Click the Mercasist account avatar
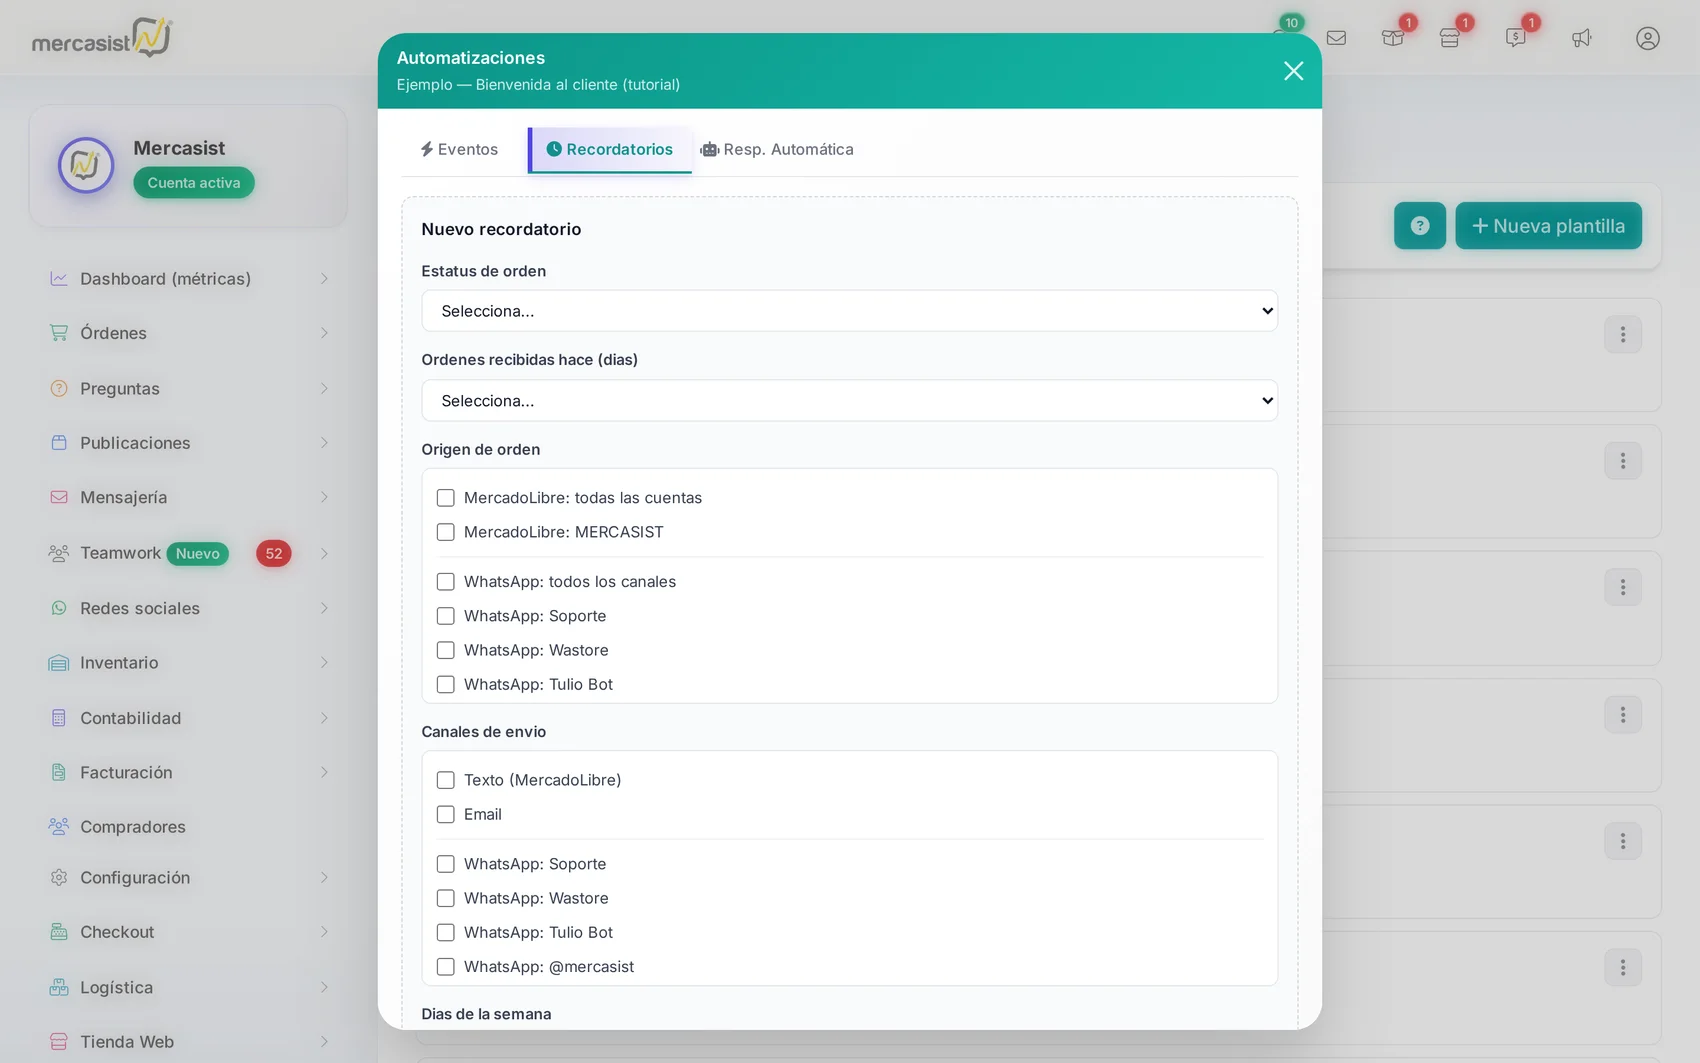The image size is (1700, 1063). point(86,166)
